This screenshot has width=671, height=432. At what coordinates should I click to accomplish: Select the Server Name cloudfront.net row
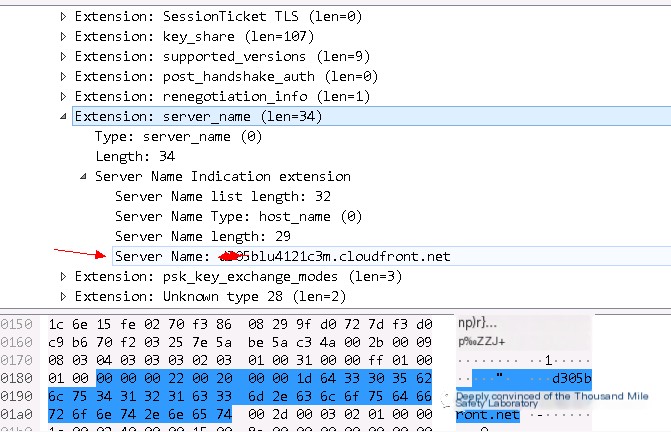[x=392, y=256]
